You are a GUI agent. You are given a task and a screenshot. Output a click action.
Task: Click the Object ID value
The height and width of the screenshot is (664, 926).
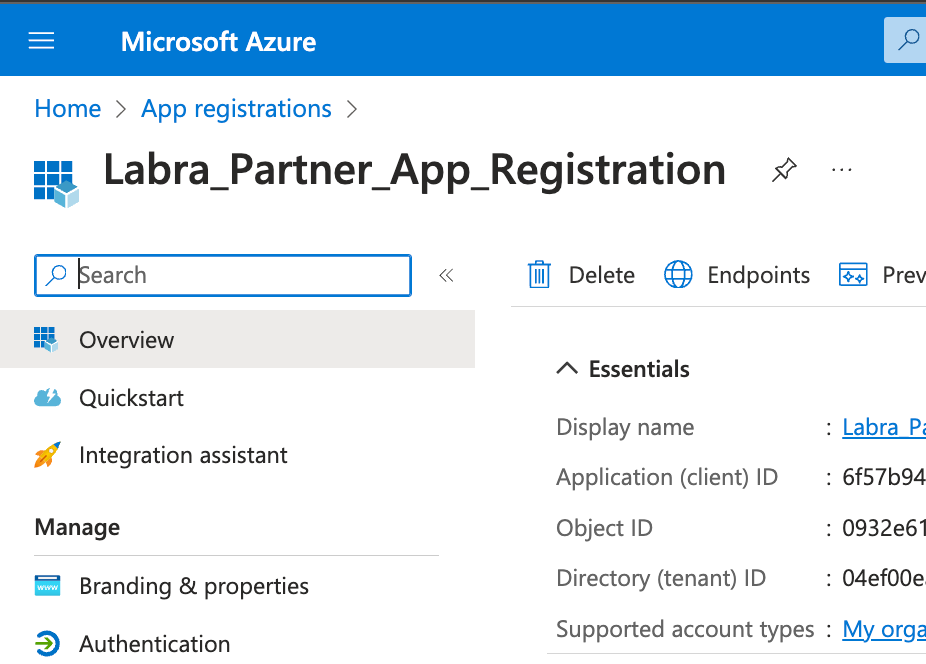coord(884,528)
